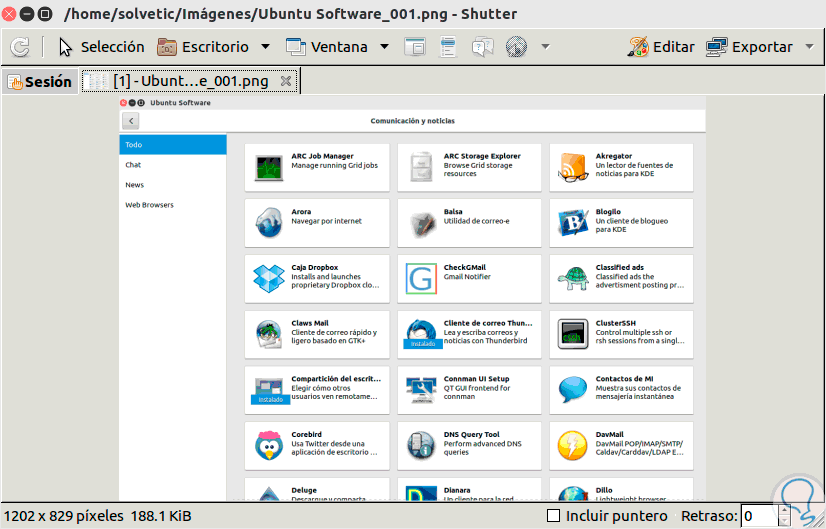Click the Navegar por internet description
826x529 pixels.
(327, 221)
